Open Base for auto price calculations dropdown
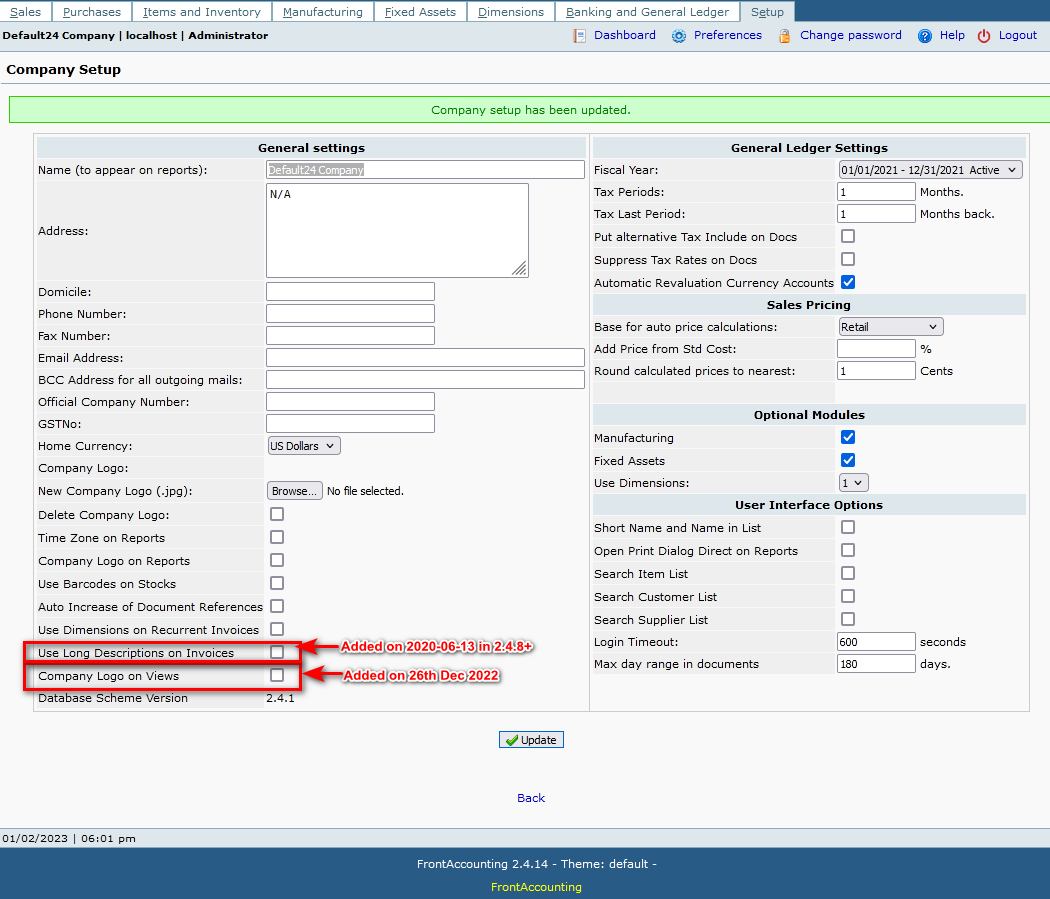This screenshot has height=899, width=1050. coord(891,327)
